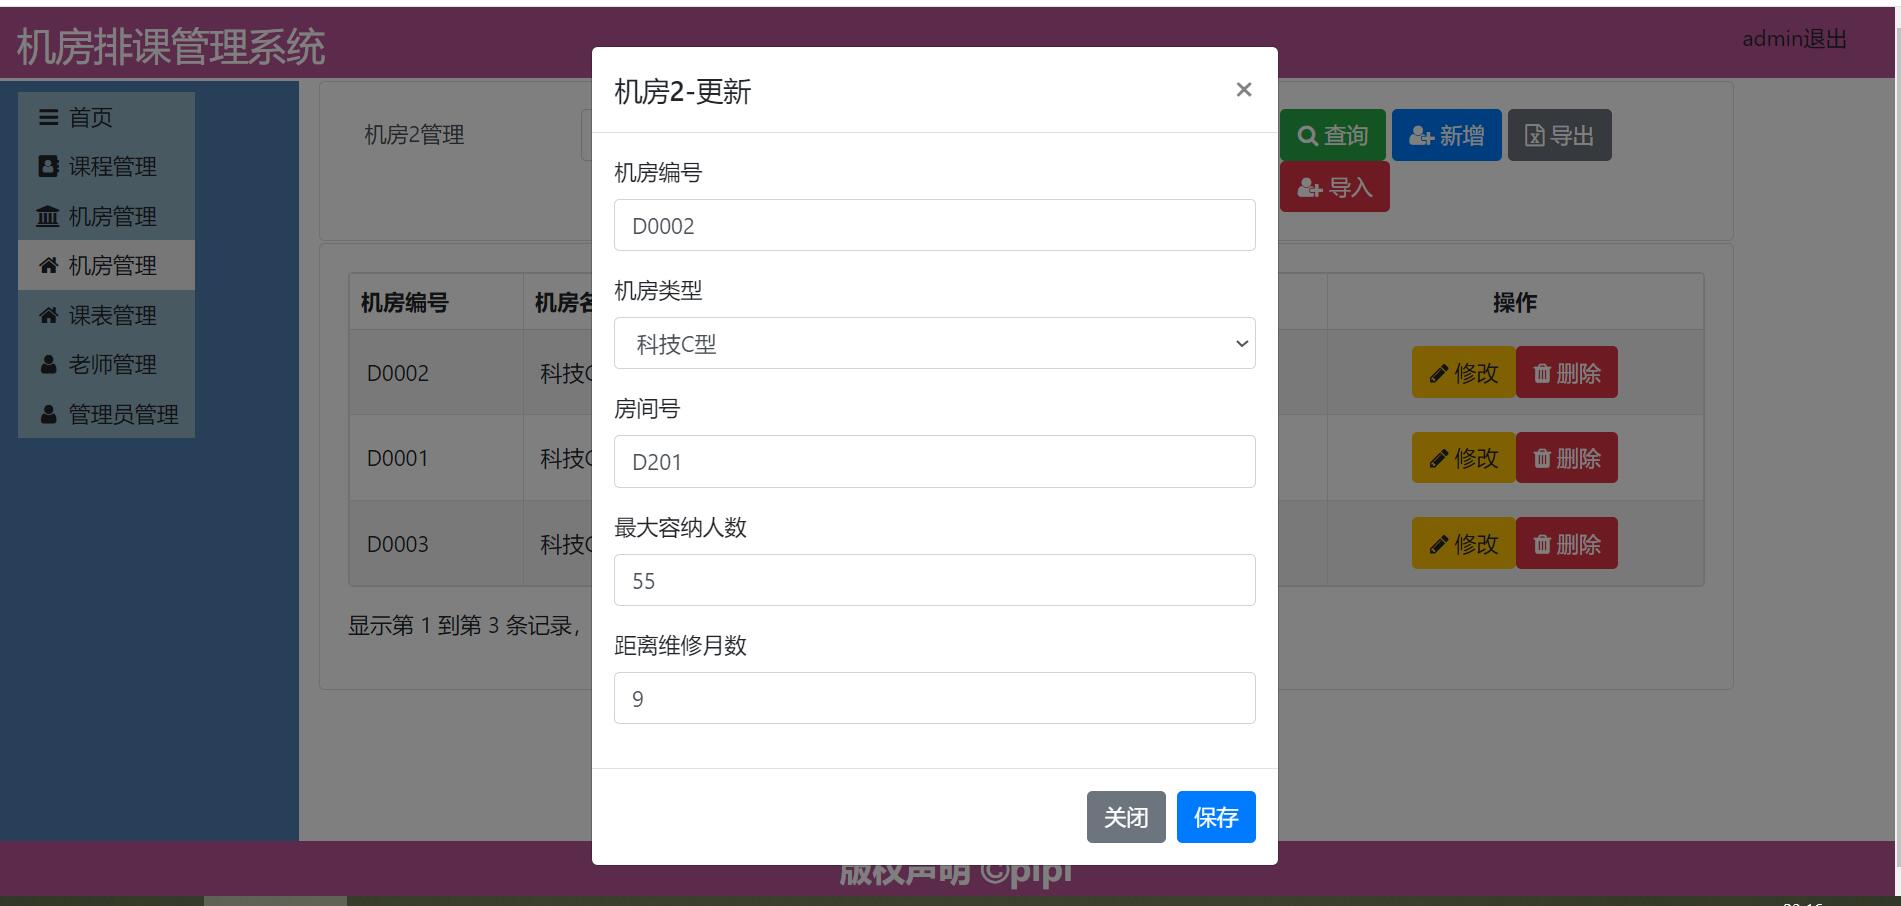Click the 距离维修月数 input with 9

[x=934, y=698]
